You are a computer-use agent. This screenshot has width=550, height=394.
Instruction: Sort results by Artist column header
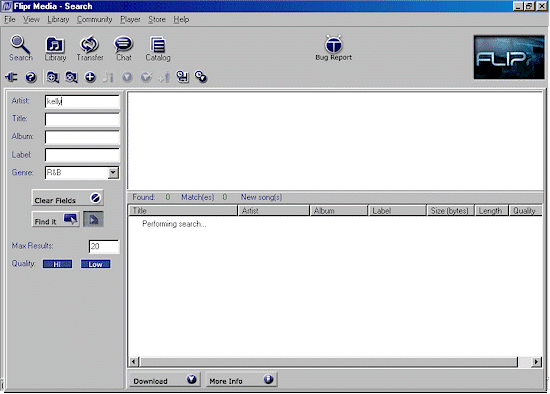[x=274, y=211]
